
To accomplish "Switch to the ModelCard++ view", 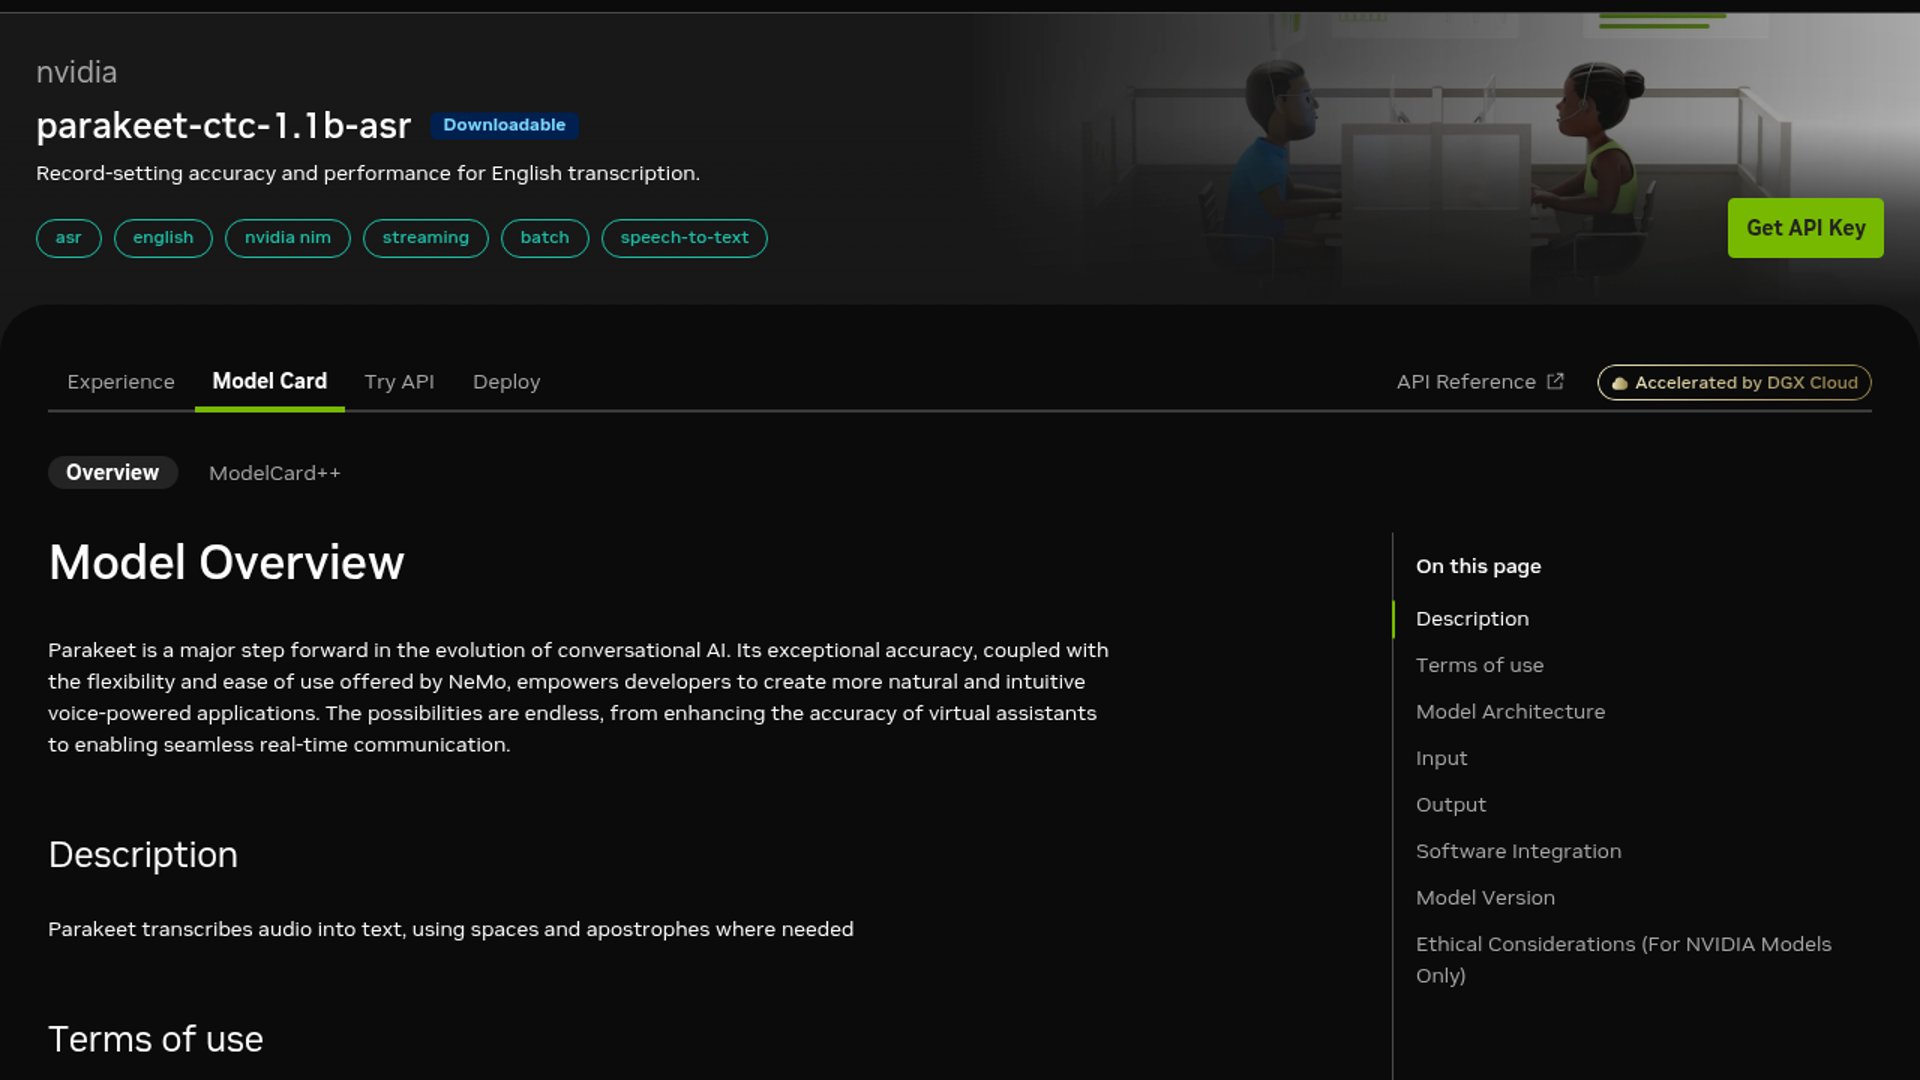I will [x=275, y=473].
